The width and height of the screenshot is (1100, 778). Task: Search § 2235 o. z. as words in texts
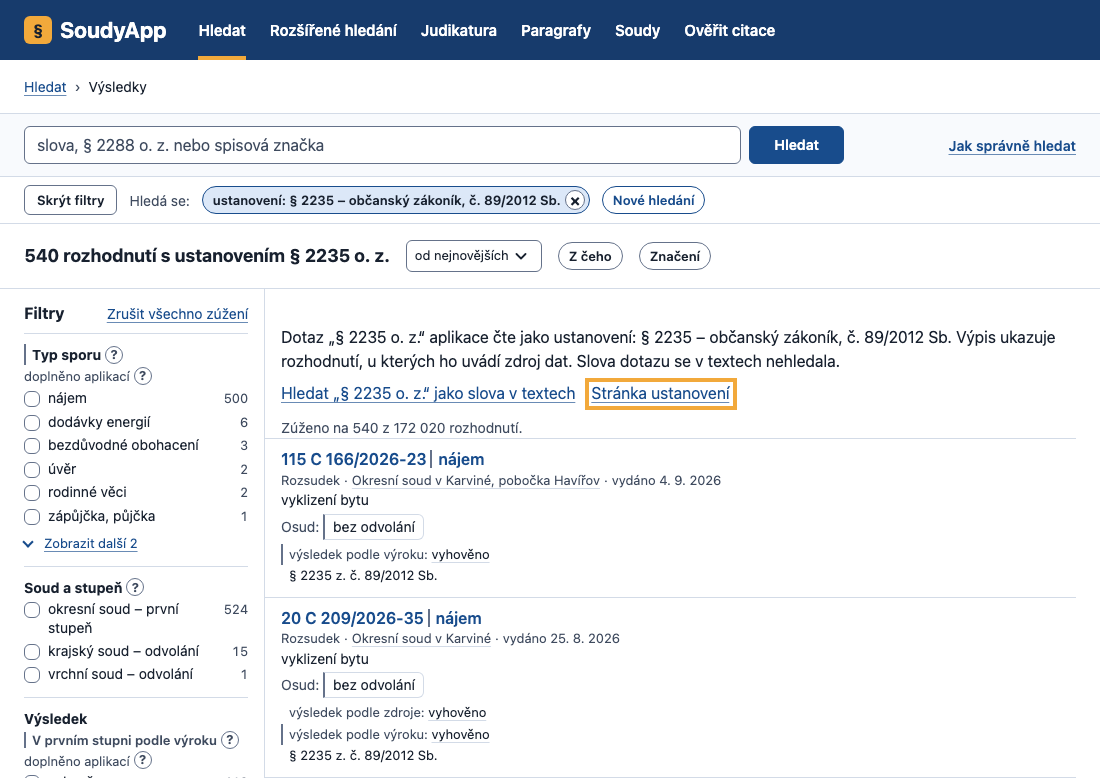[x=428, y=394]
